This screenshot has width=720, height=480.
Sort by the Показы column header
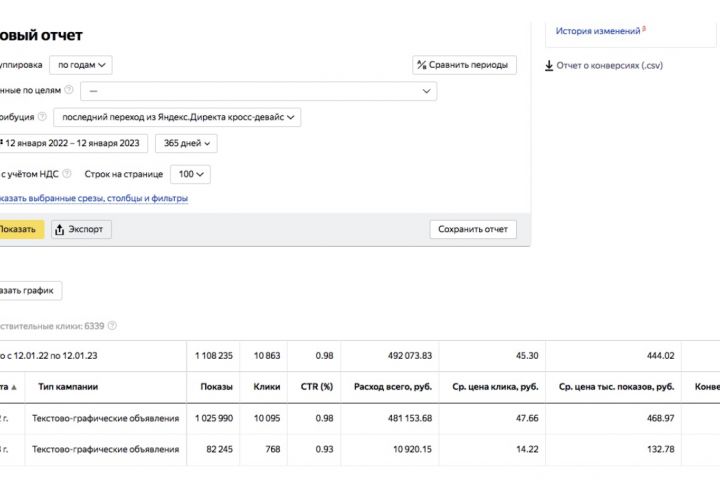tap(216, 387)
